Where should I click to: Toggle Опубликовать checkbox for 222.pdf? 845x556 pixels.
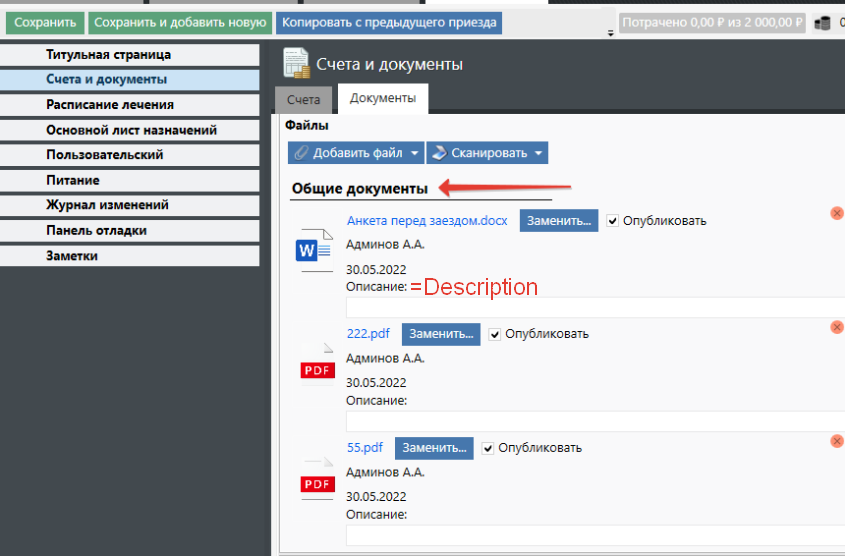click(x=495, y=334)
